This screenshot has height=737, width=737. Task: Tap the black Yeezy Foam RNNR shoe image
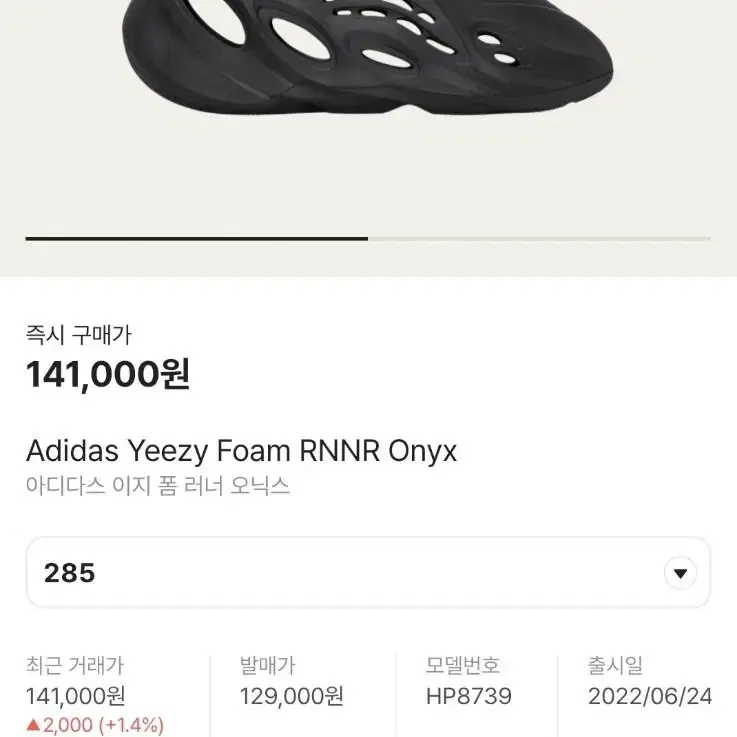tap(368, 56)
